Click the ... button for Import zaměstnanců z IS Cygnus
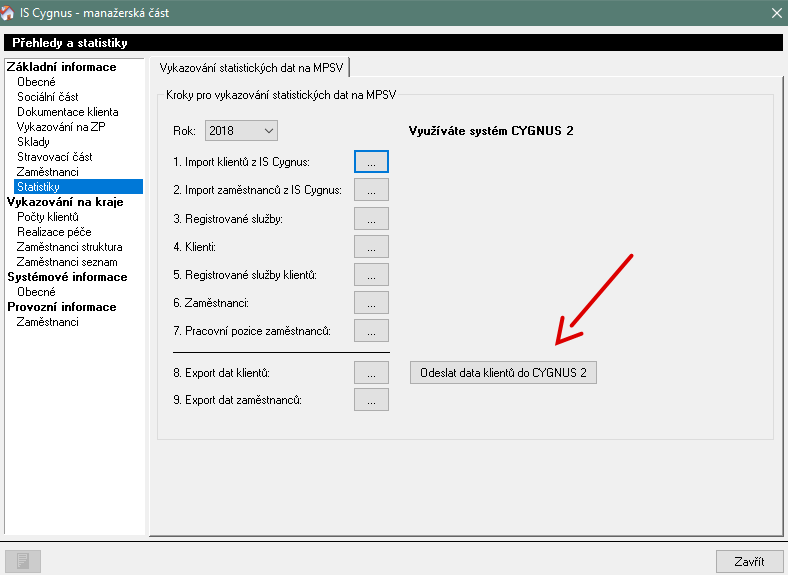788x575 pixels. (x=371, y=190)
